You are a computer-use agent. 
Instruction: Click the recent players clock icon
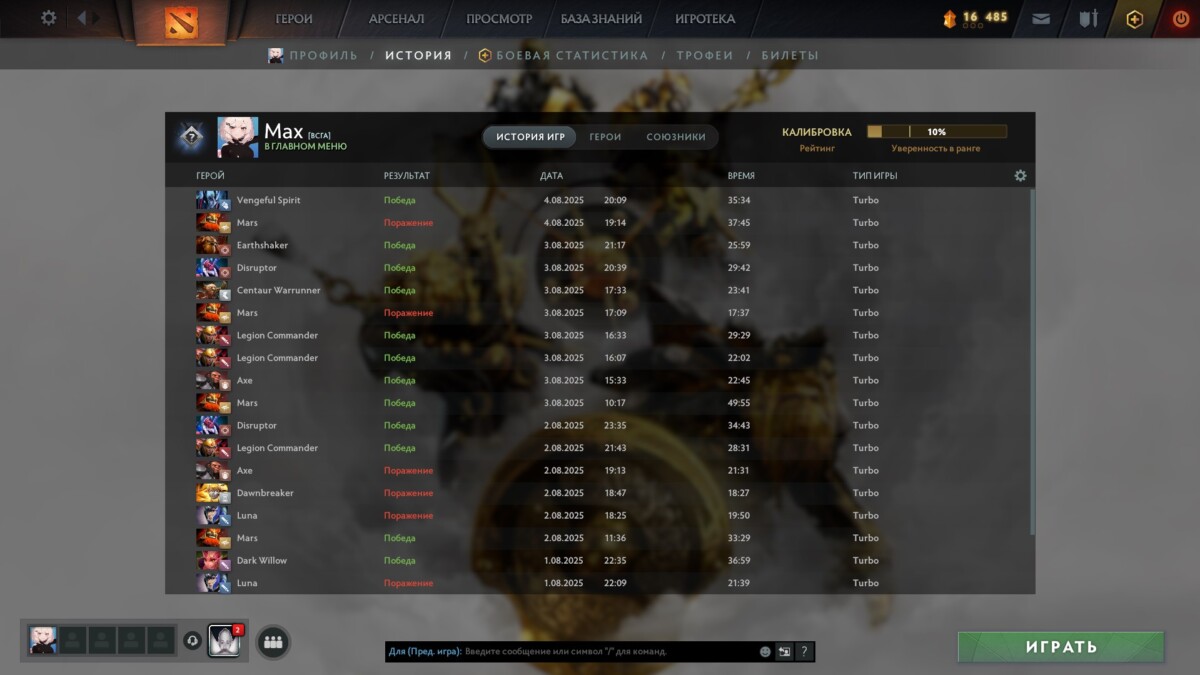tap(192, 642)
